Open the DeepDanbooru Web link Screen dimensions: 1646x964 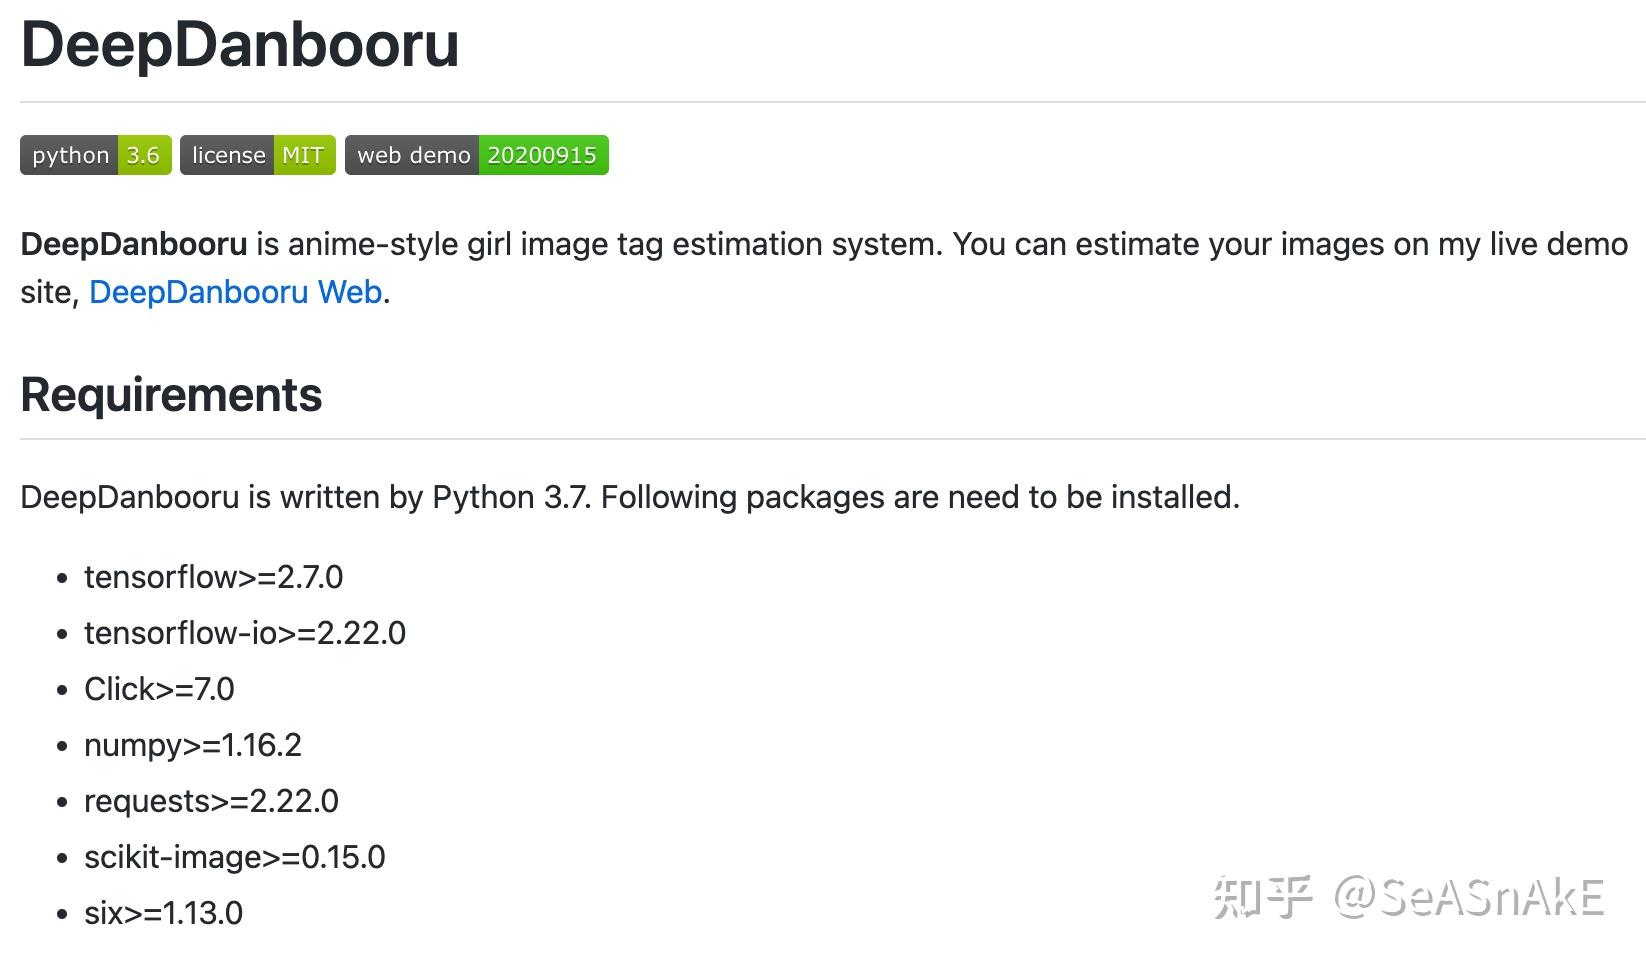click(235, 292)
